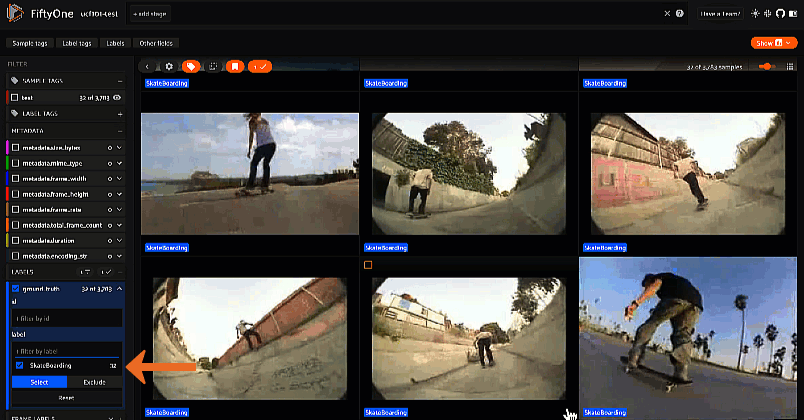Expand metadata.mime_type filter chevron

pos(119,164)
